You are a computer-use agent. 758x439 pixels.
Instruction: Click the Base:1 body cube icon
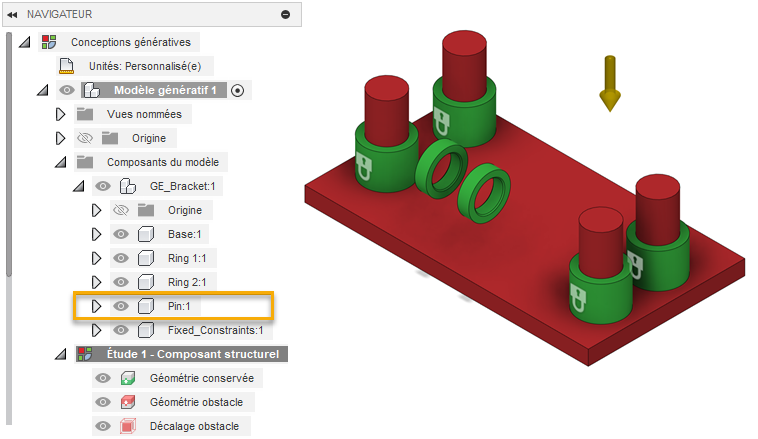[x=146, y=234]
